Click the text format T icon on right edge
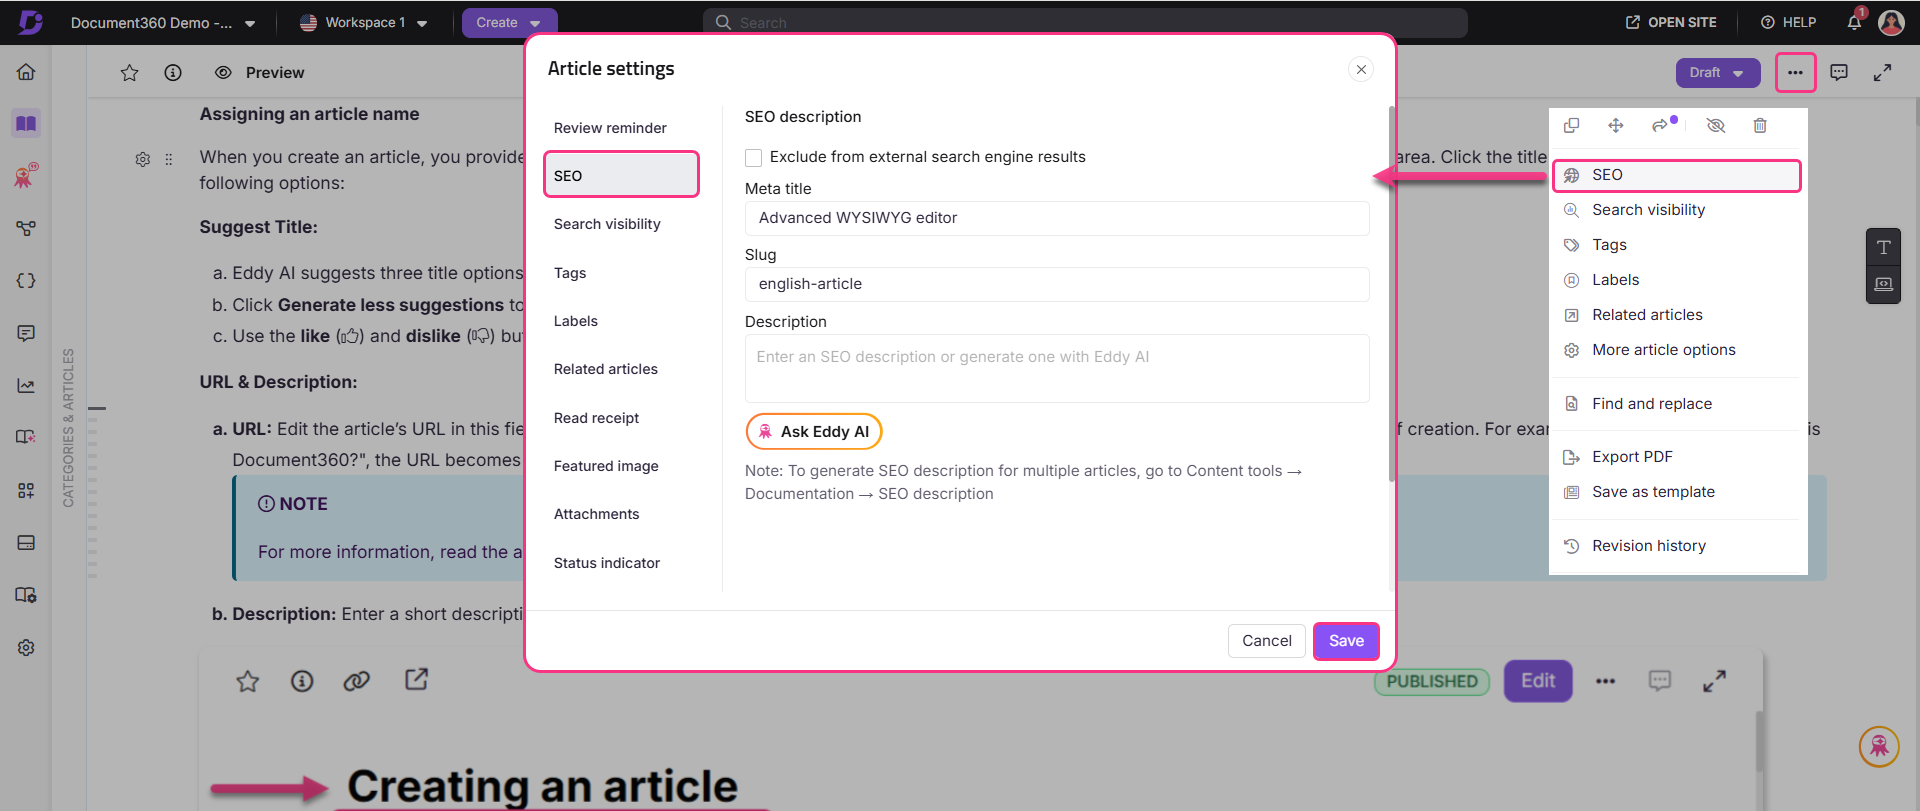This screenshot has width=1920, height=811. 1883,247
